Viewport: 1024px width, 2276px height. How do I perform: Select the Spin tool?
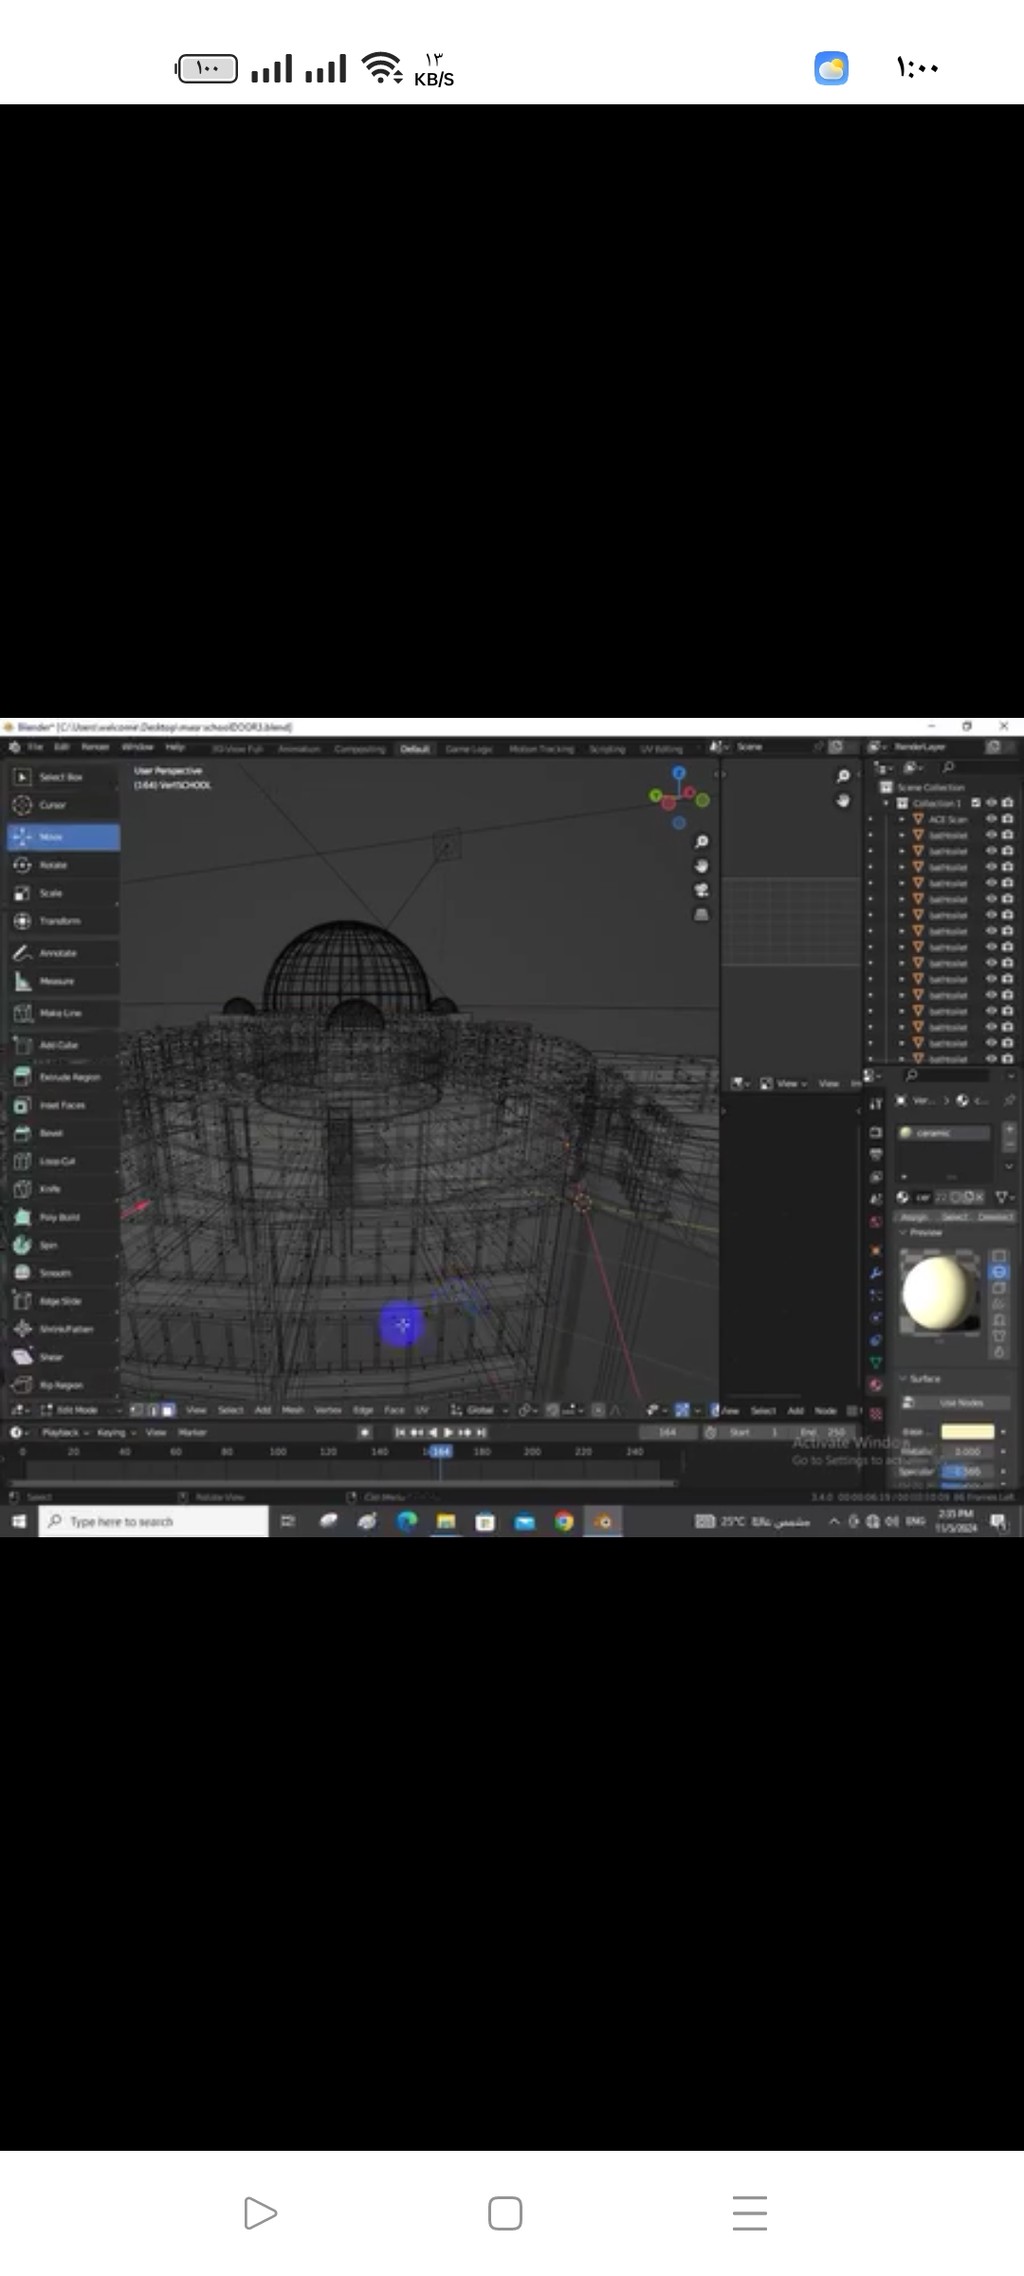[62, 1245]
